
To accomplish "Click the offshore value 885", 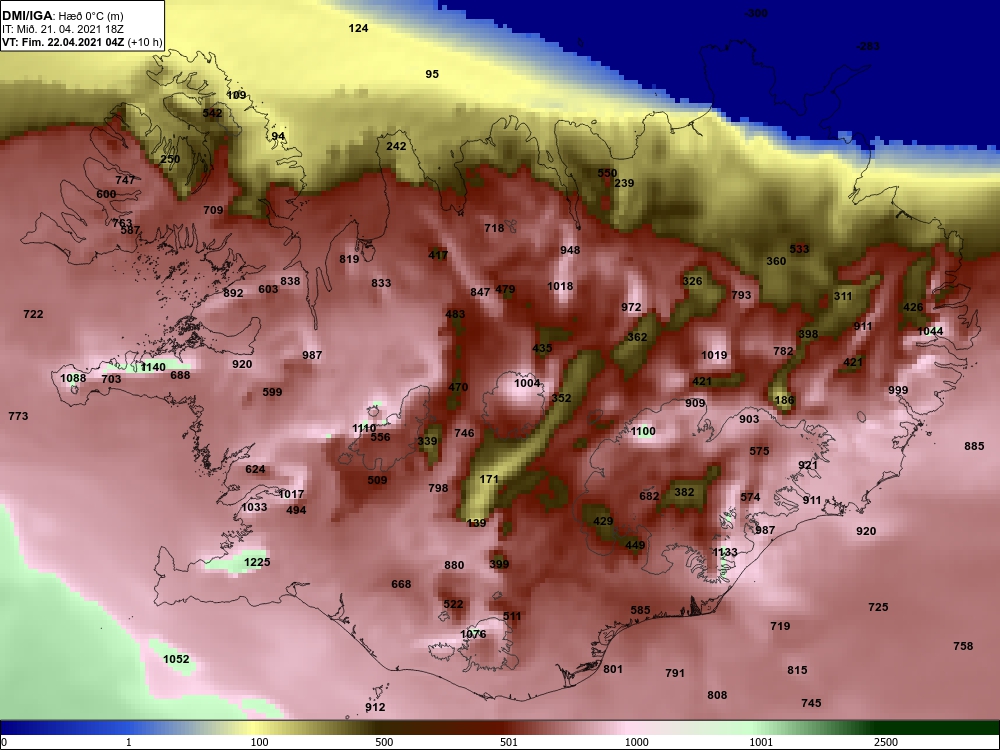I will (974, 446).
